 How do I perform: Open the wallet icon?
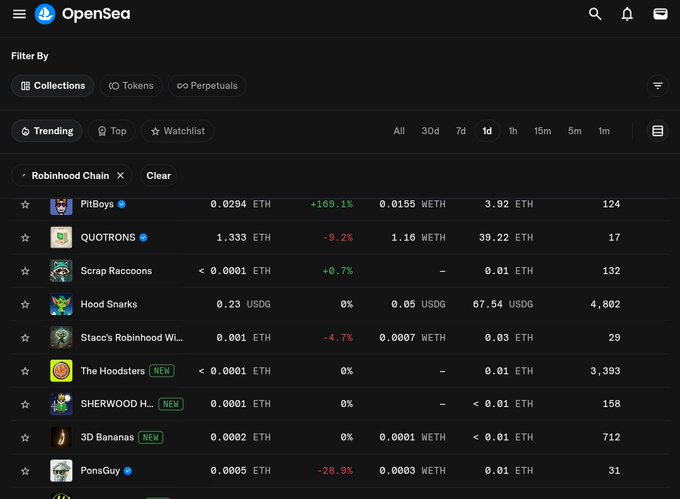pyautogui.click(x=660, y=14)
